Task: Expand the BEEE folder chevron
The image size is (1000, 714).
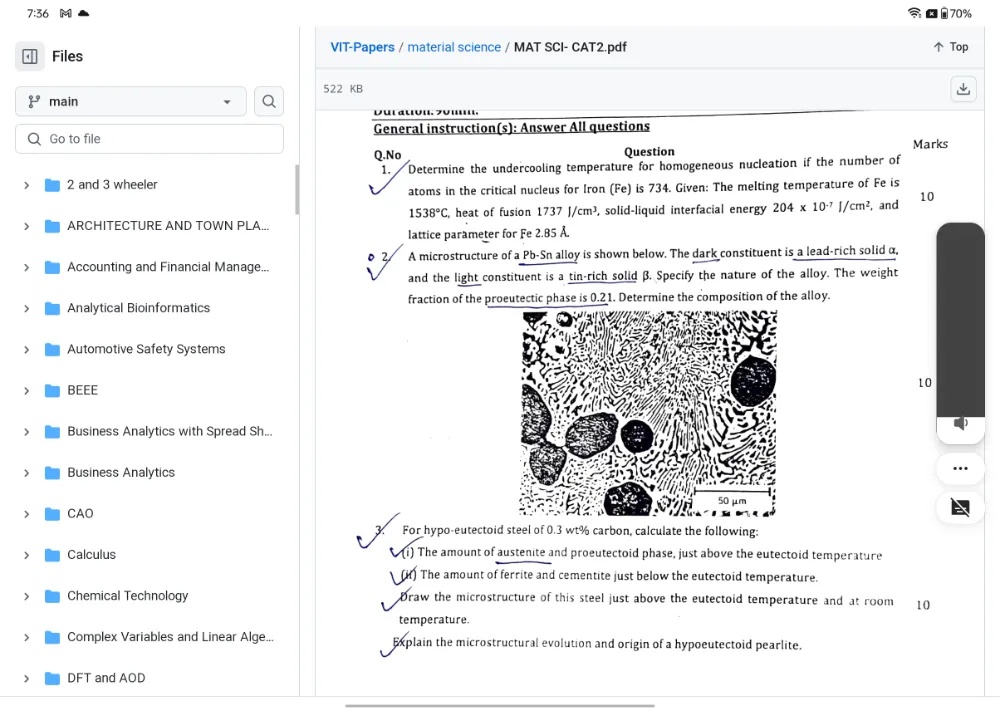Action: (26, 391)
